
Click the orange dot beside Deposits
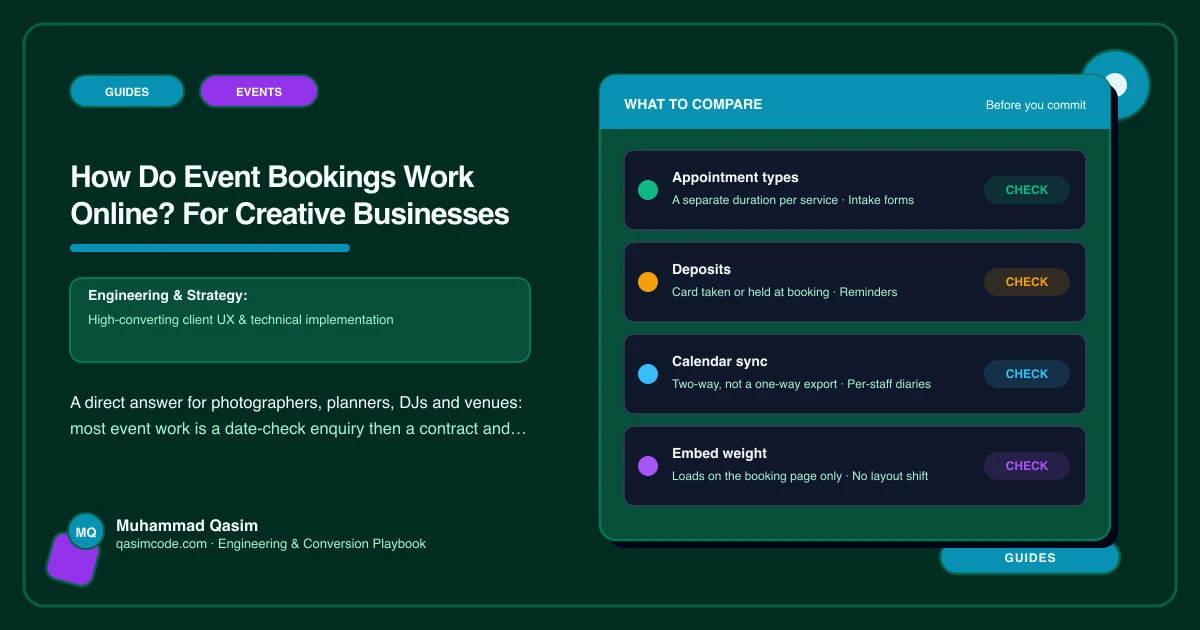pyautogui.click(x=648, y=282)
